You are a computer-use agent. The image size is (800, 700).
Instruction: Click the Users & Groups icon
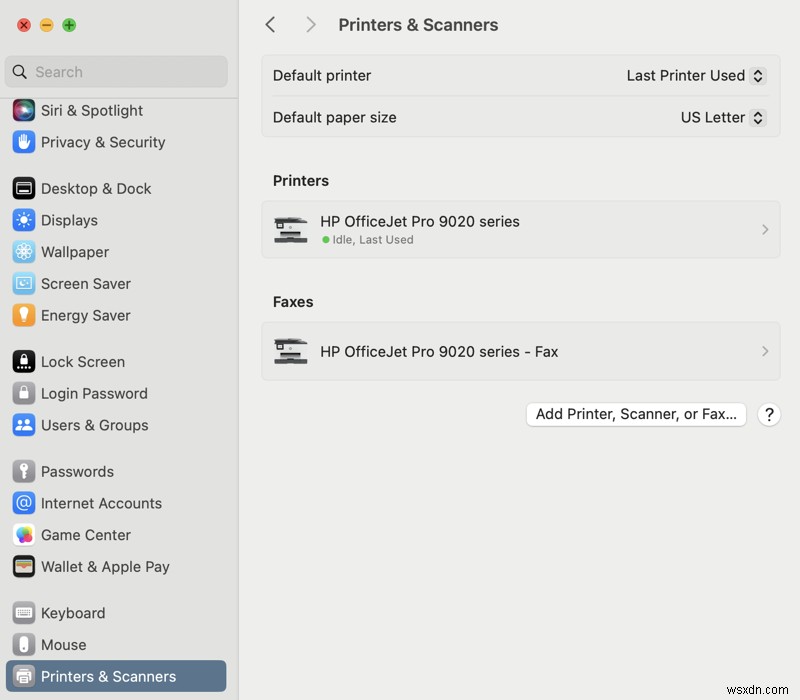tap(23, 424)
